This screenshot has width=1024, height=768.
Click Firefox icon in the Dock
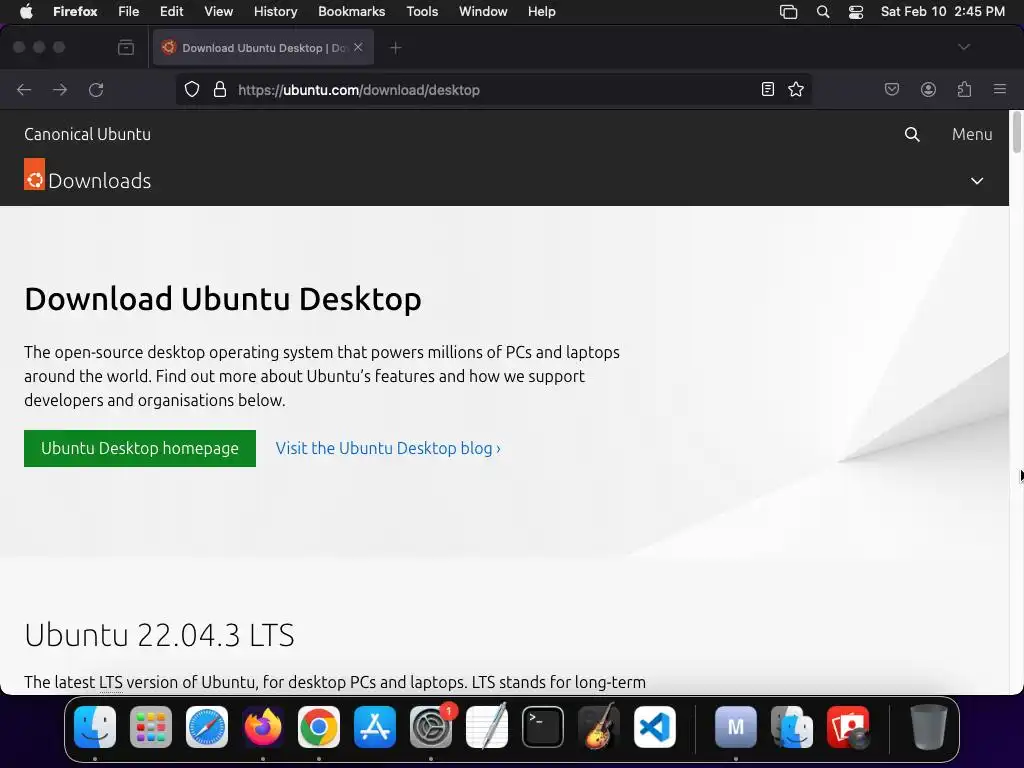pos(263,727)
